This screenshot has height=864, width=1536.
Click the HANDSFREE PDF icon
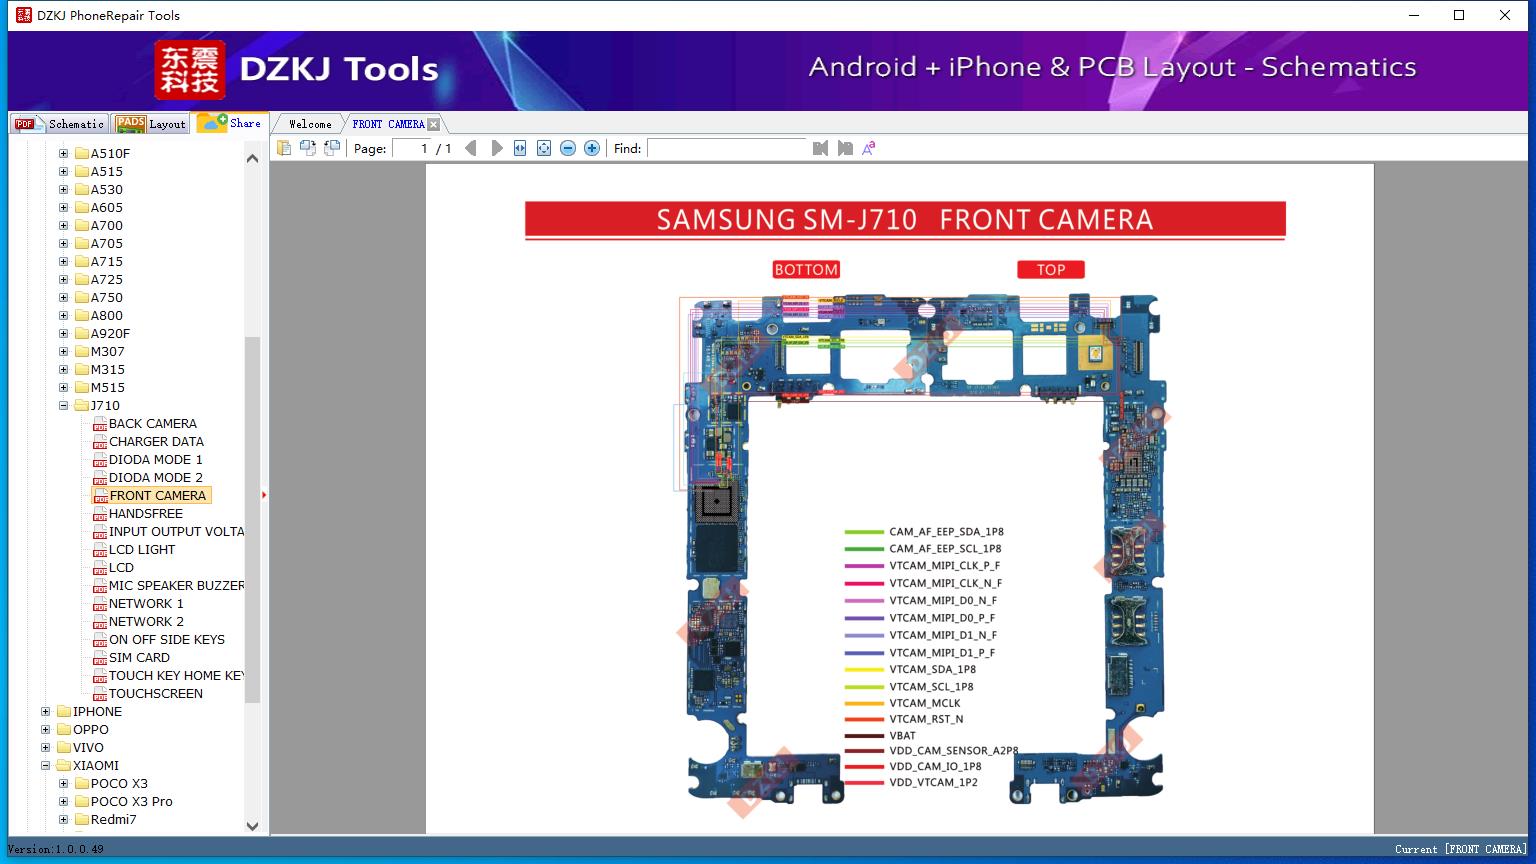(100, 514)
